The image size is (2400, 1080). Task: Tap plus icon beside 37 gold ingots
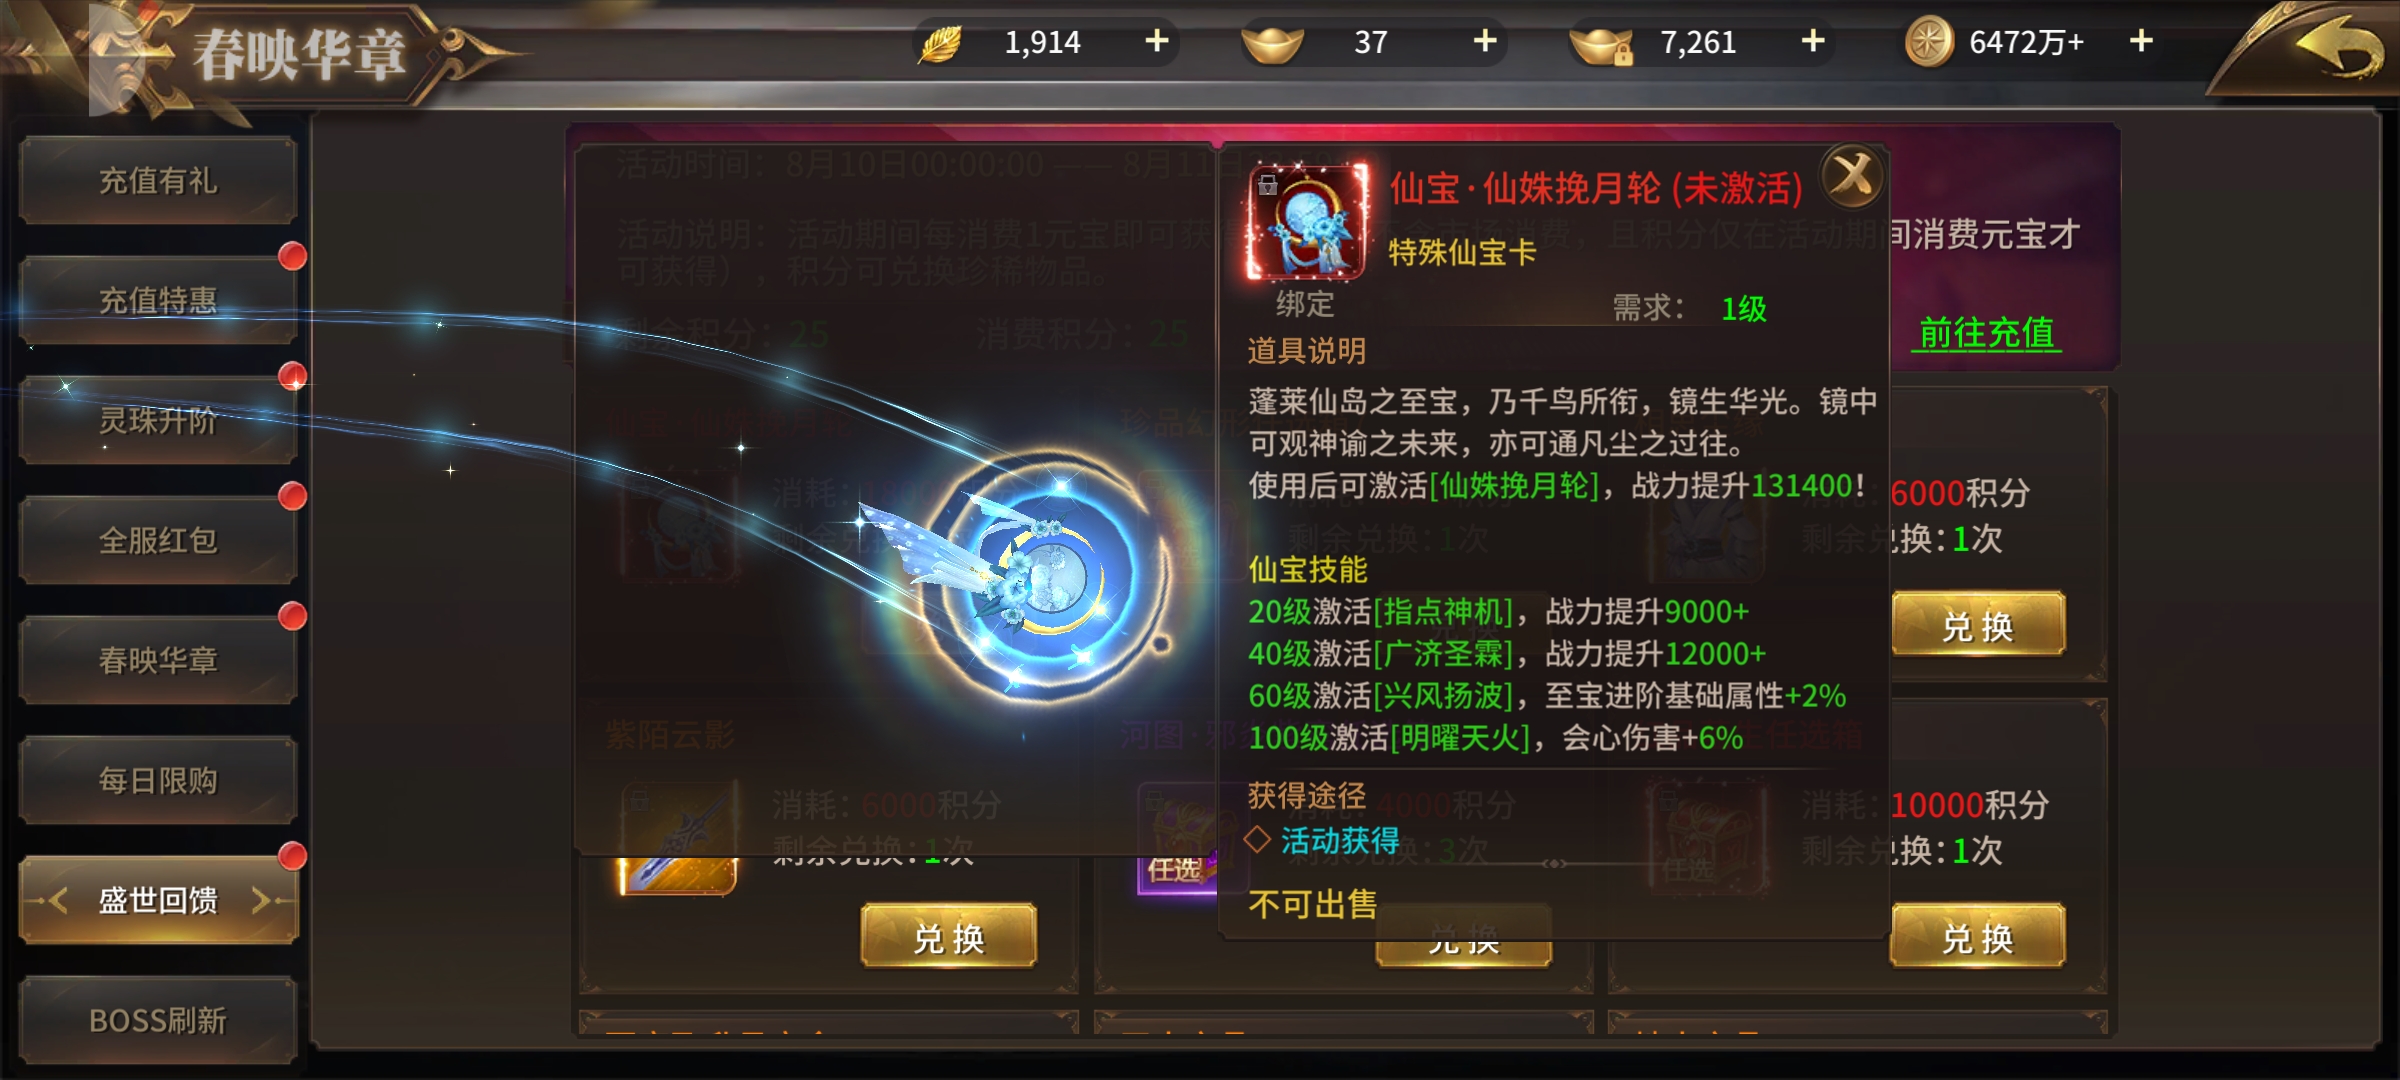(x=1485, y=41)
